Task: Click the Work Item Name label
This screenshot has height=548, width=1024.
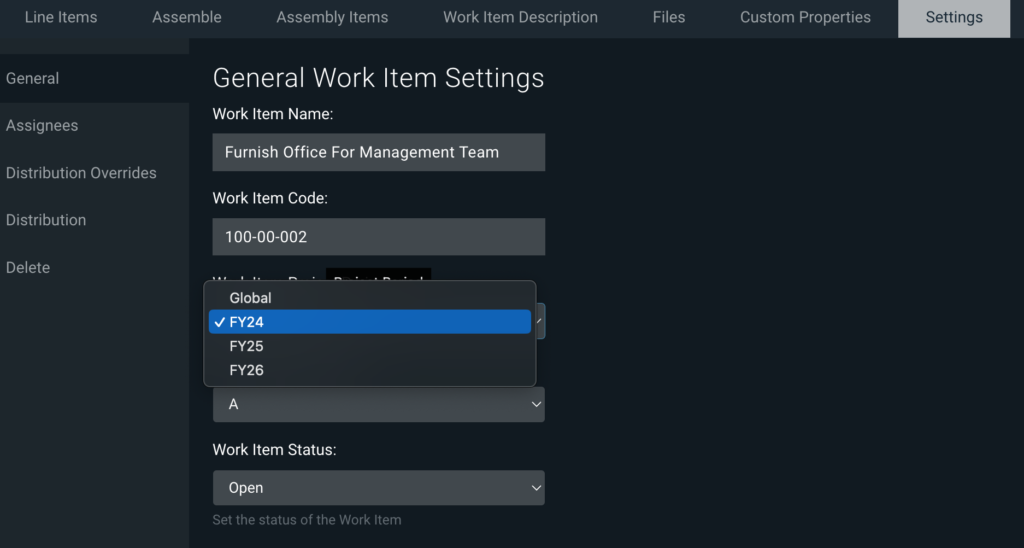Action: pyautogui.click(x=273, y=114)
